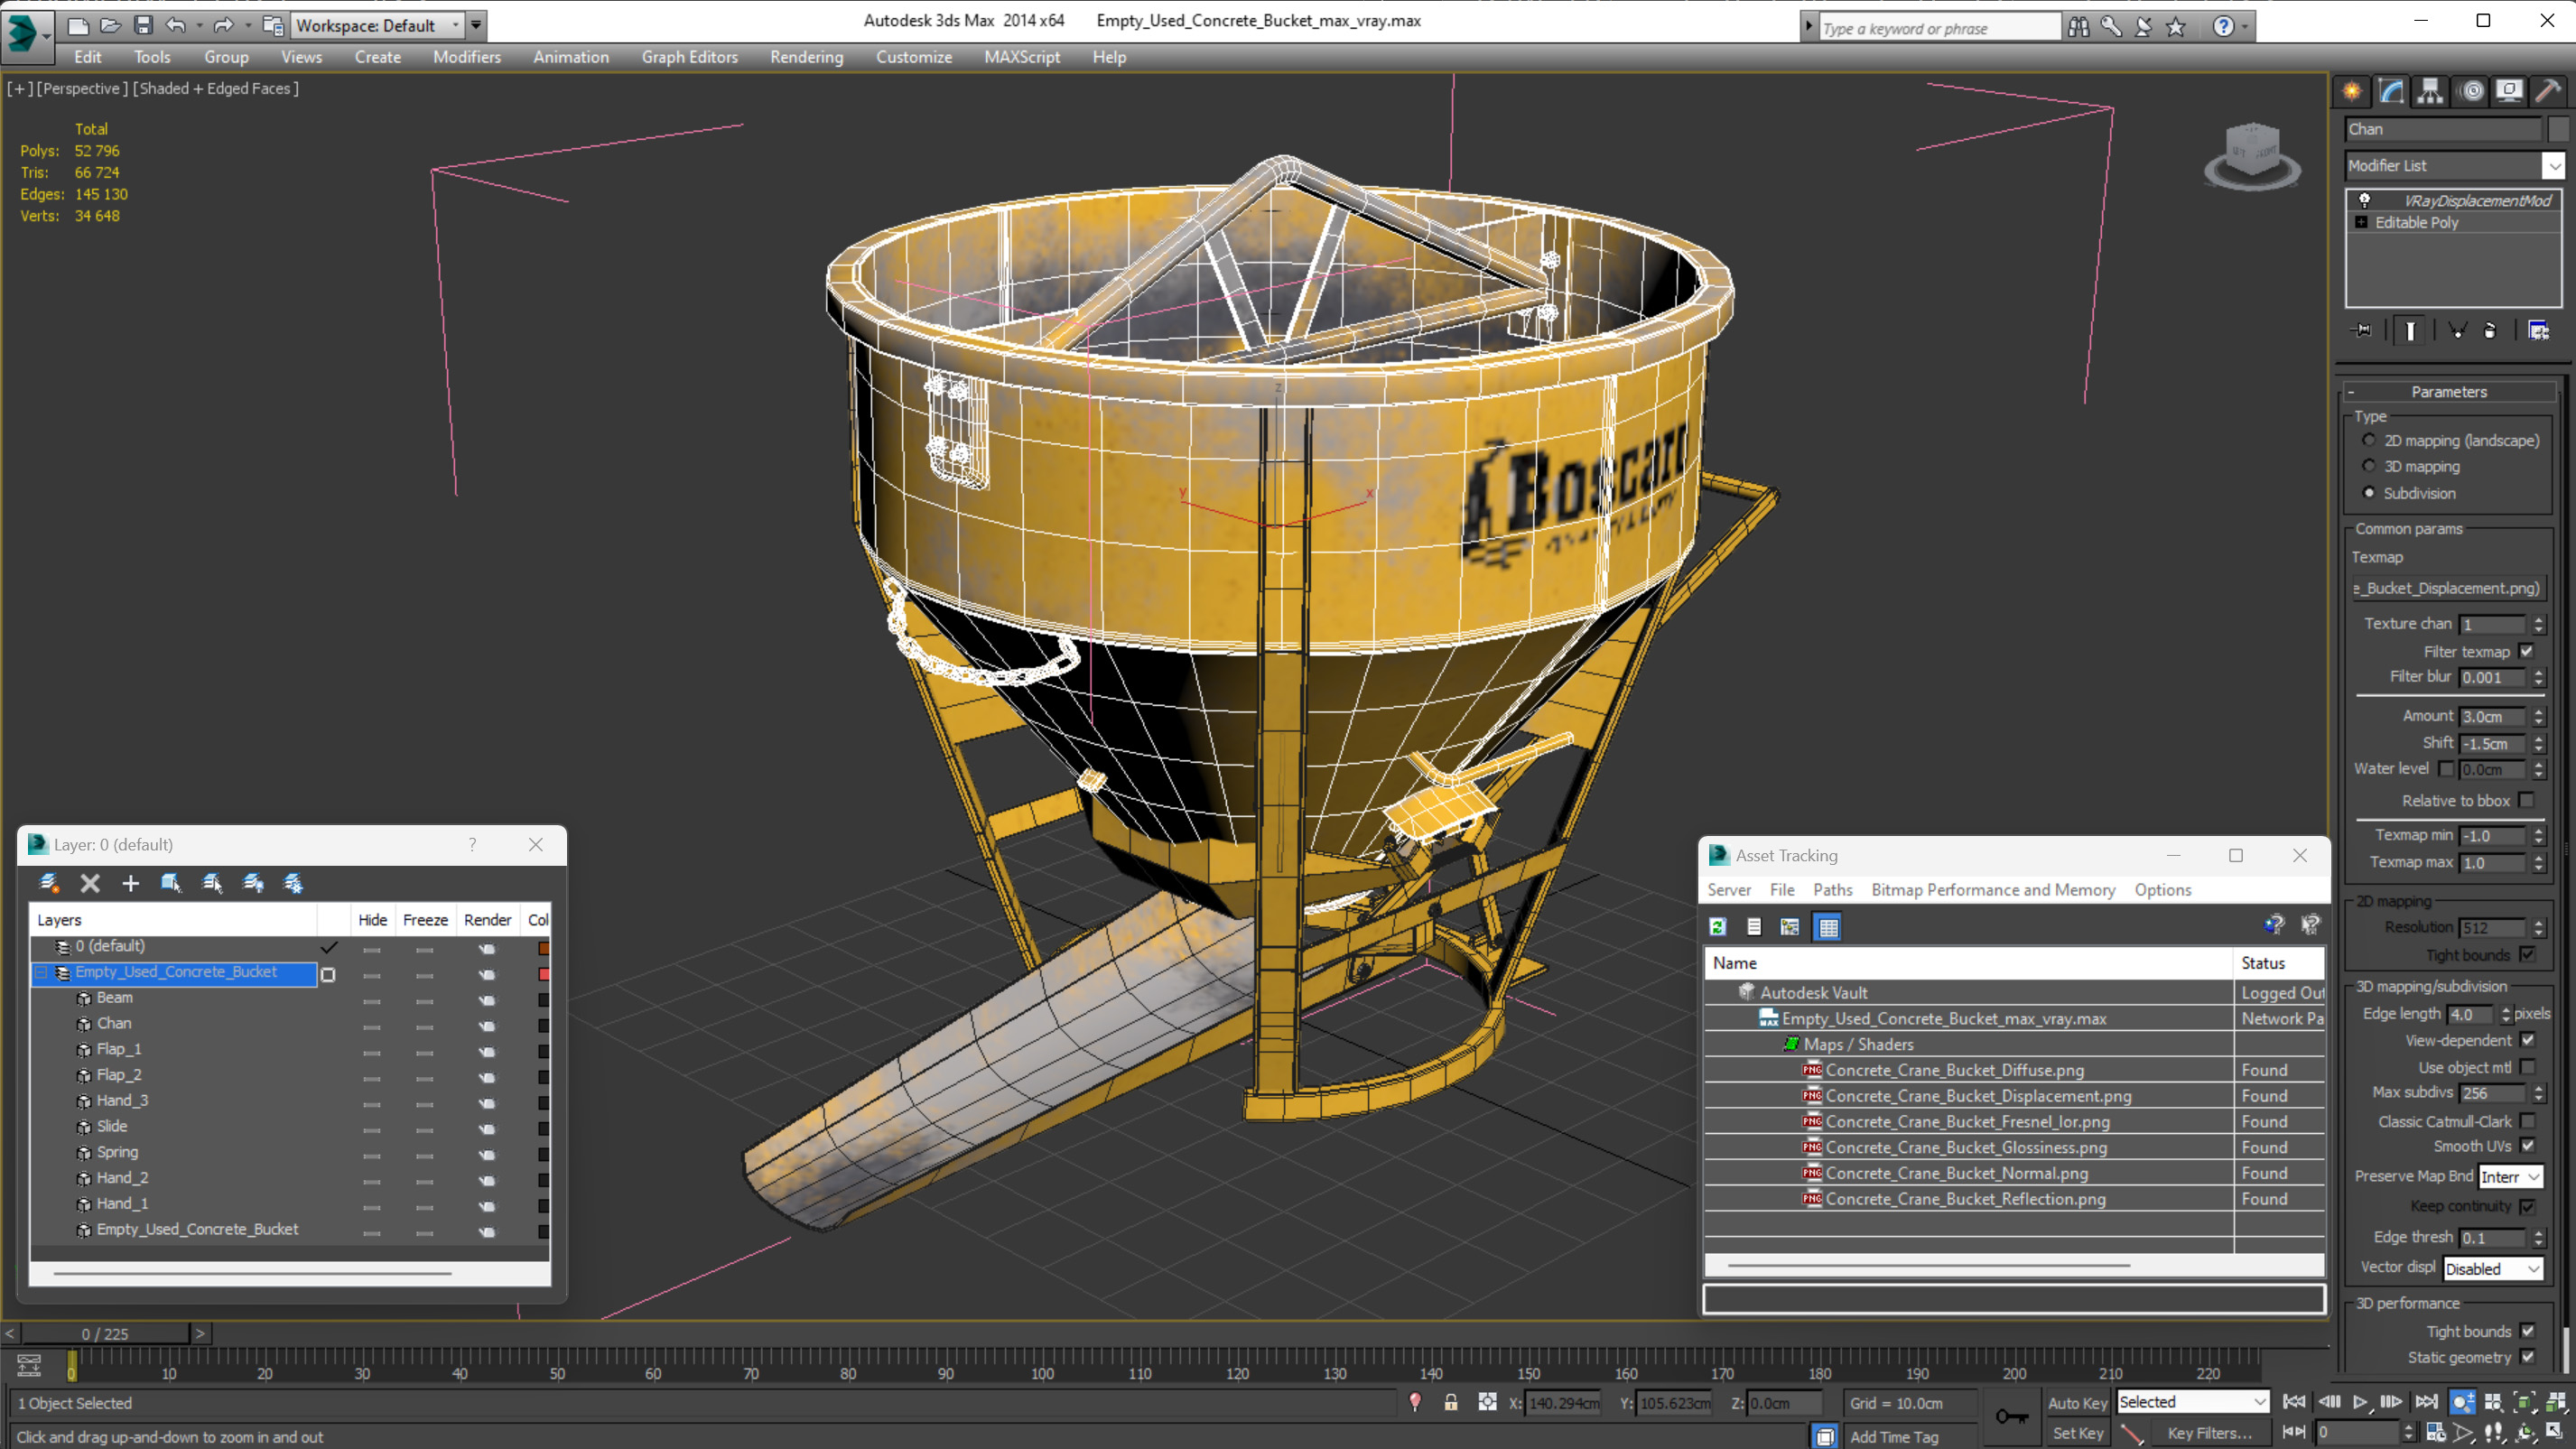The width and height of the screenshot is (2576, 1449).
Task: Click Table View icon in Asset Tracking toolbar
Action: (x=1829, y=927)
